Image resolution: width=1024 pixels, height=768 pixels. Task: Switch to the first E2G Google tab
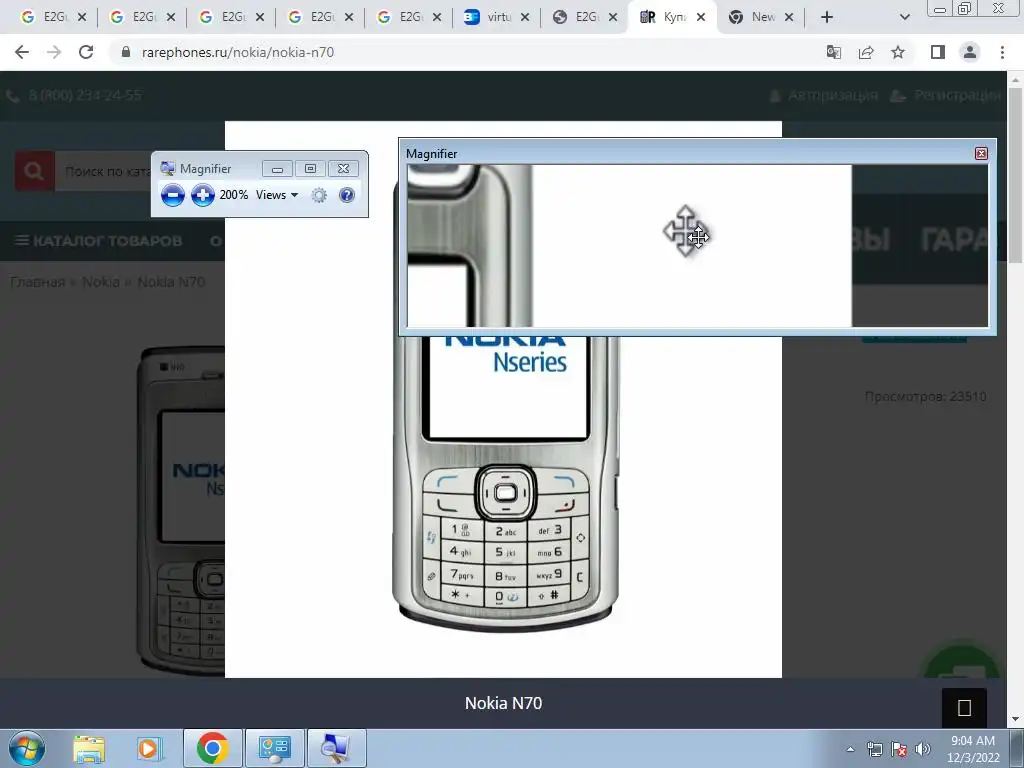(52, 18)
